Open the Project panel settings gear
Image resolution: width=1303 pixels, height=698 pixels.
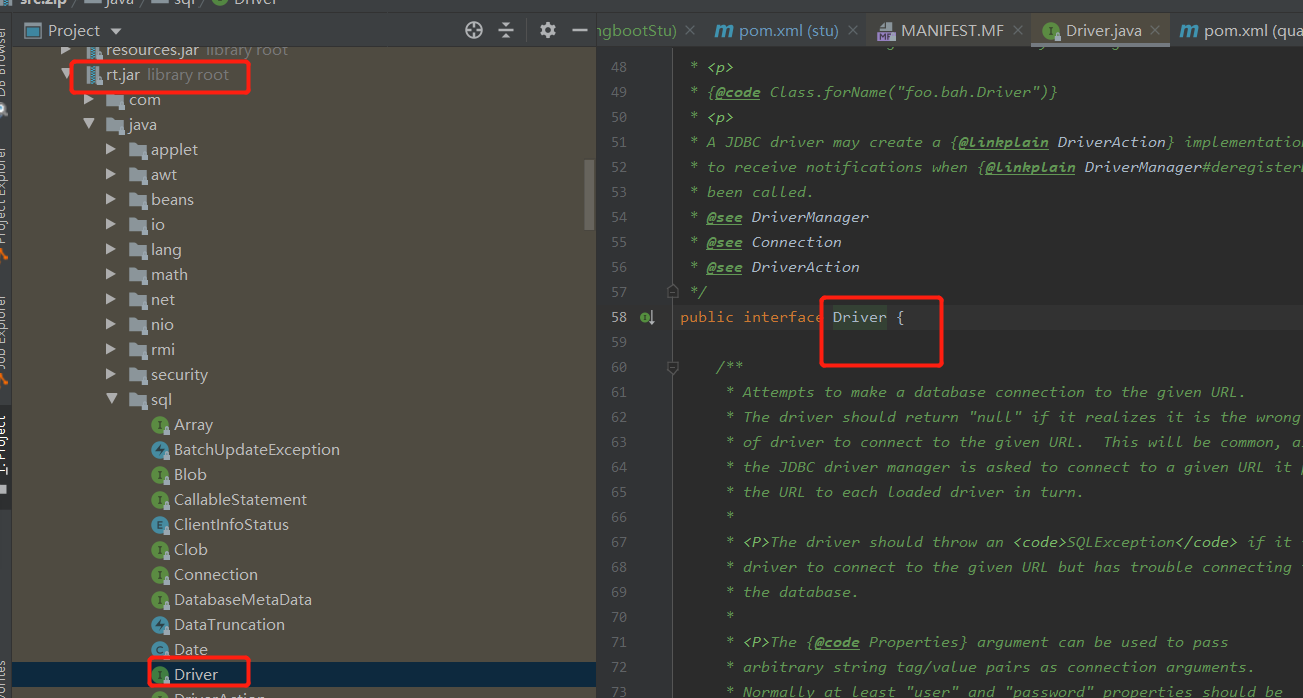click(x=547, y=31)
